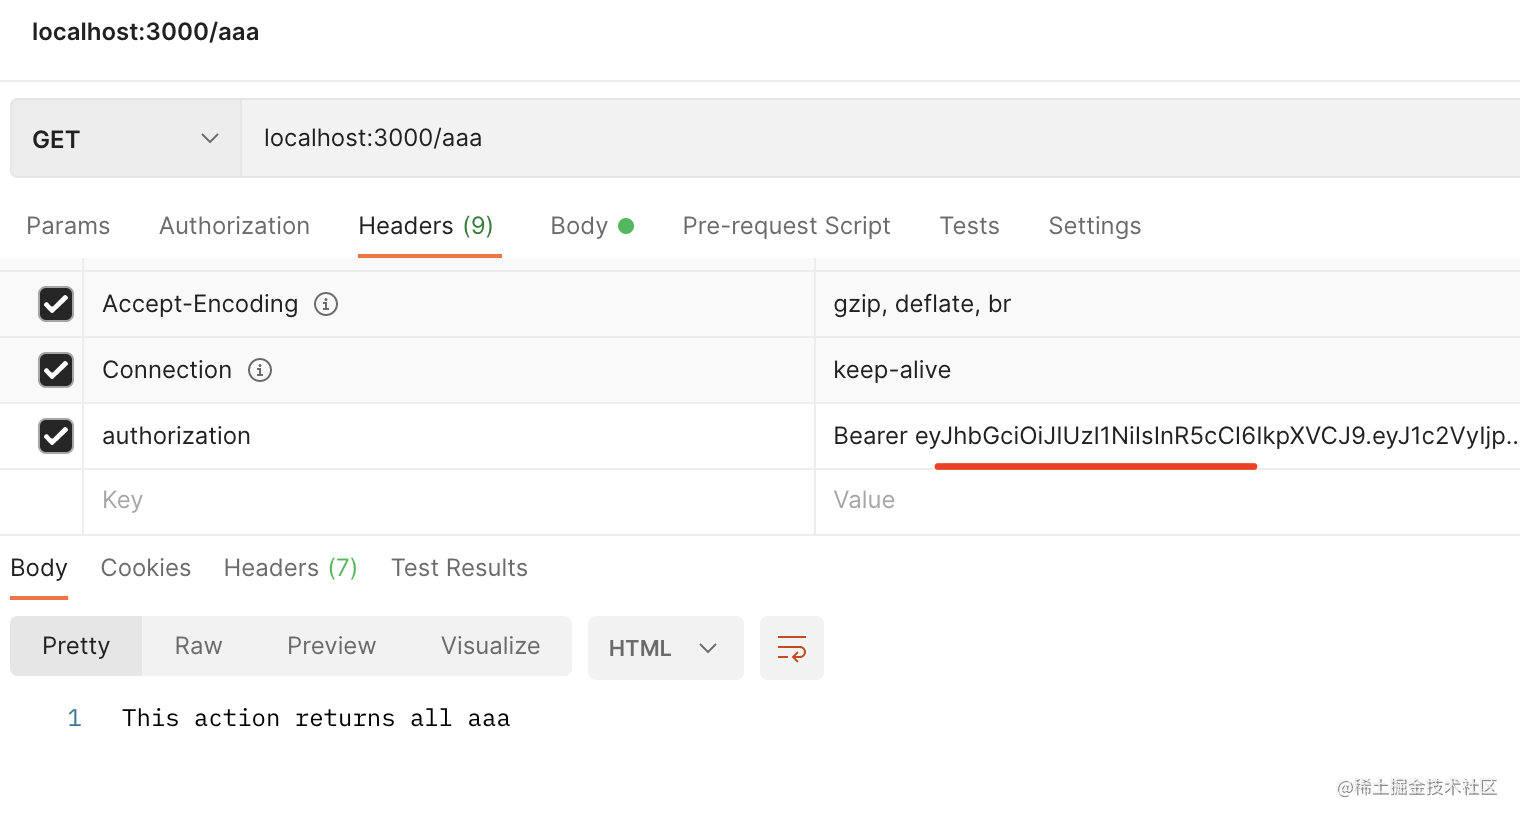
Task: Switch response view to Raw
Action: click(198, 646)
